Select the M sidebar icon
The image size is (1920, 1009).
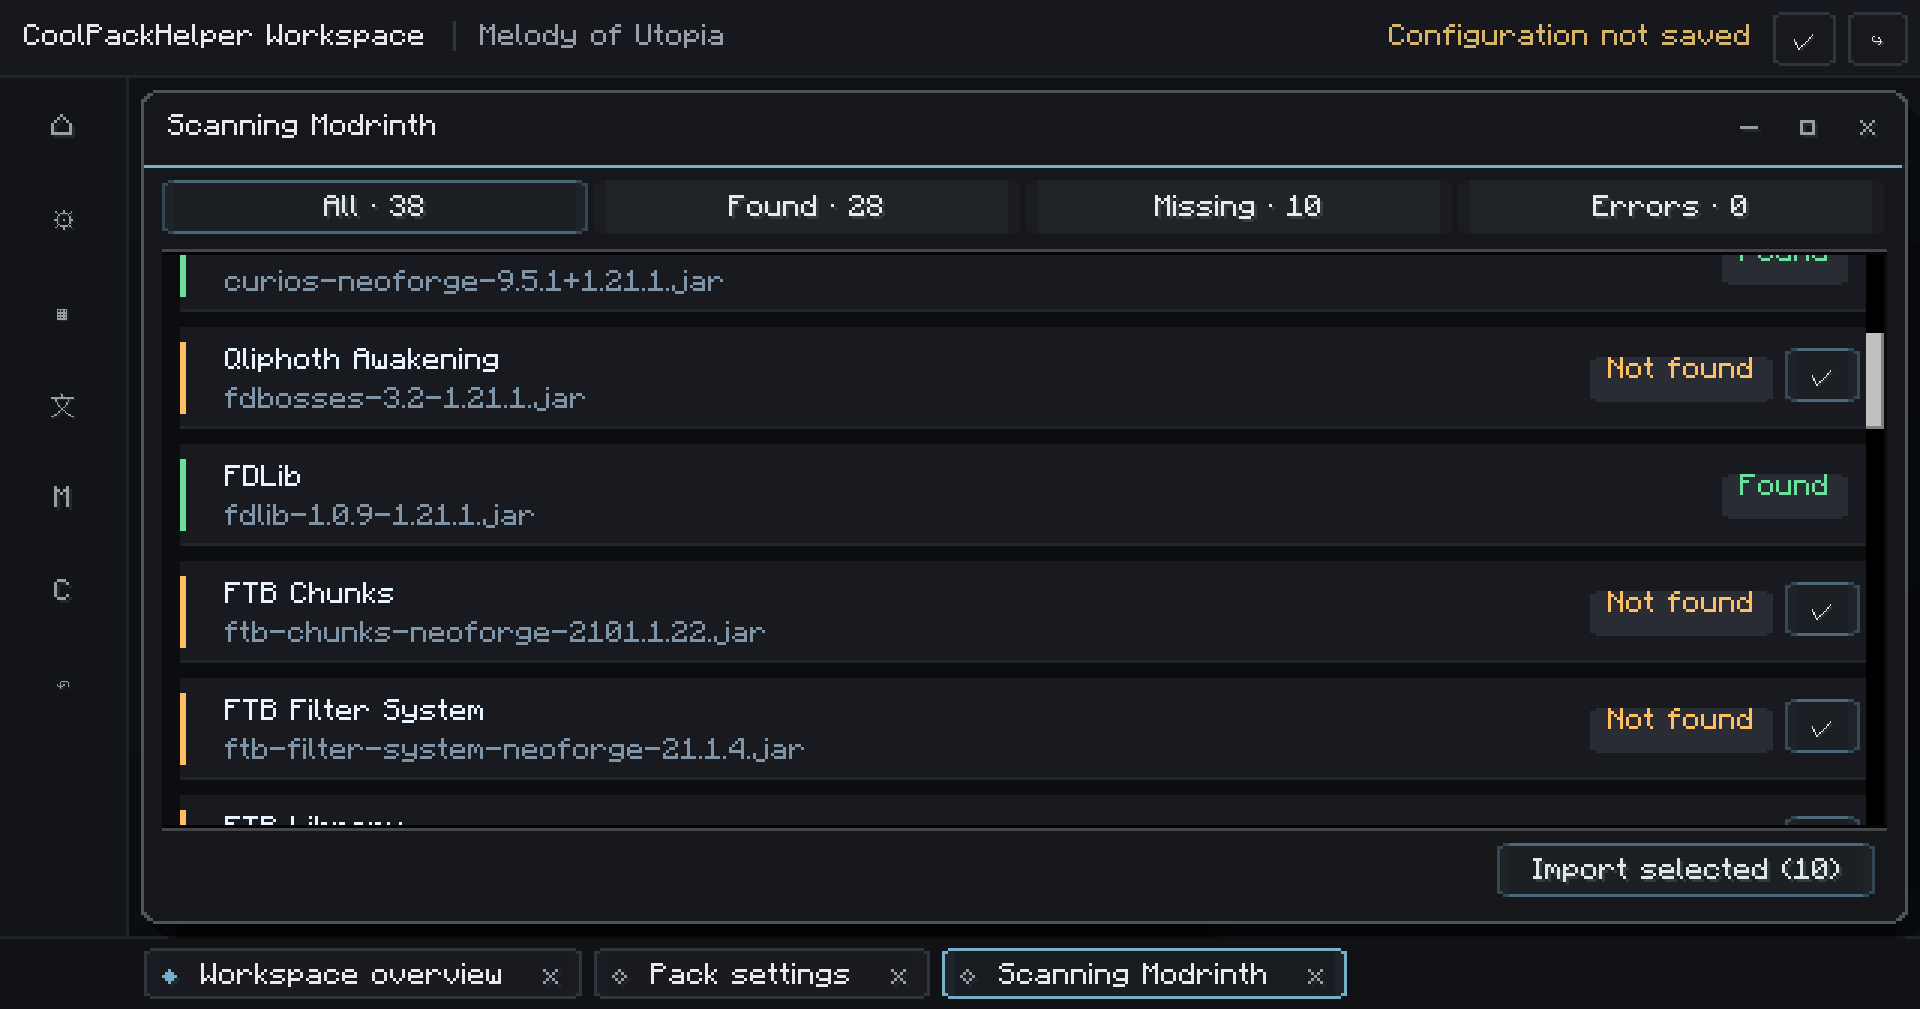tap(62, 497)
